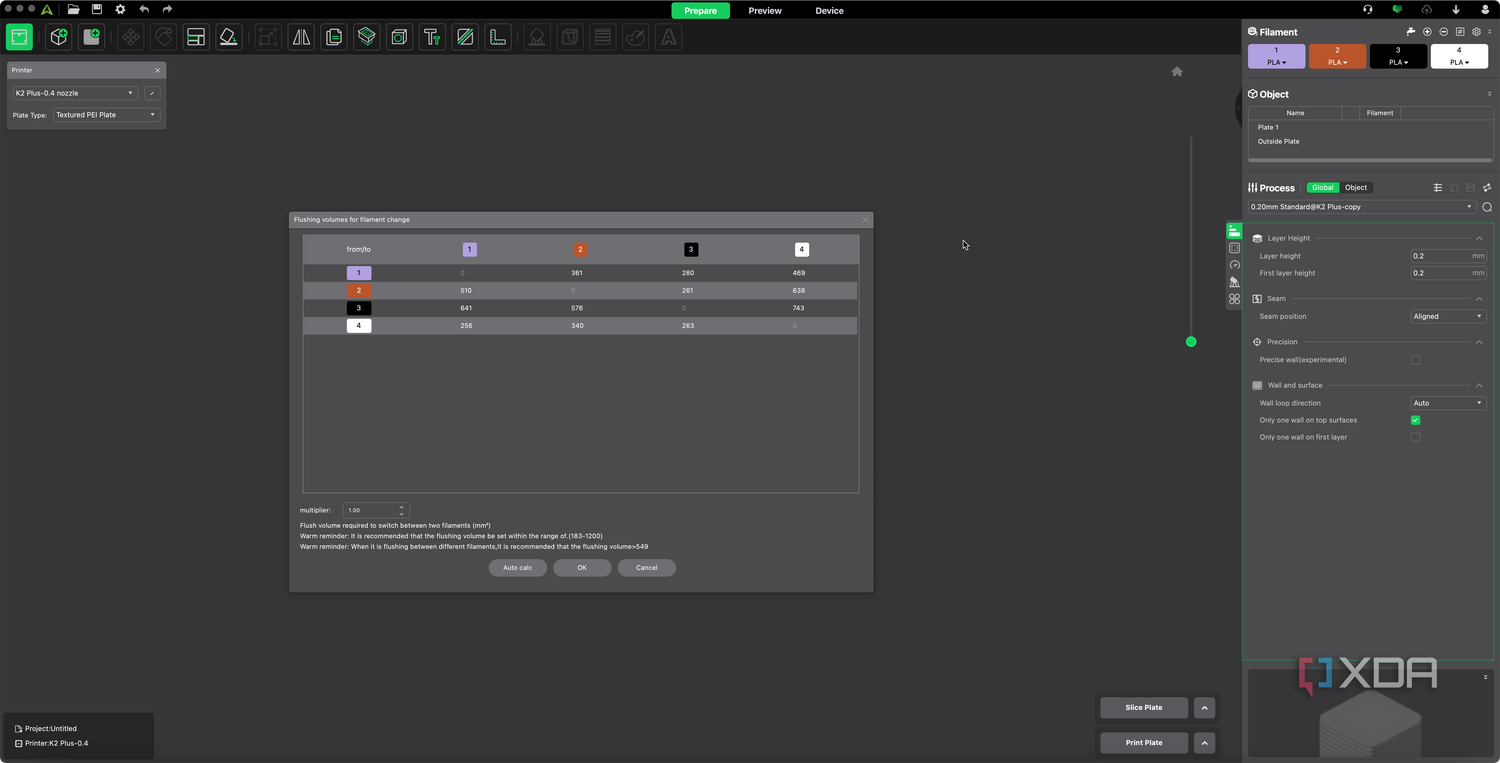Click the search icon next to the process preset
Screen dimensions: 1500x763
(1487, 207)
